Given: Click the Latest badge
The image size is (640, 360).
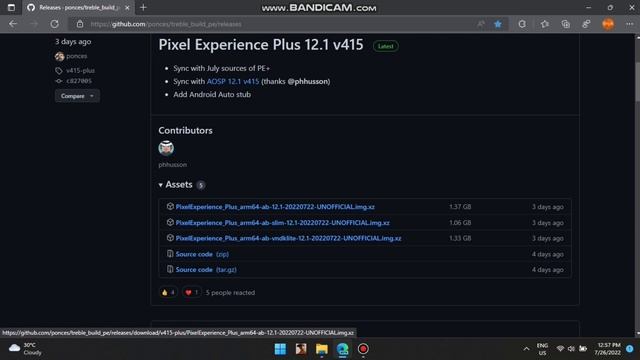Looking at the screenshot, I should pyautogui.click(x=385, y=46).
